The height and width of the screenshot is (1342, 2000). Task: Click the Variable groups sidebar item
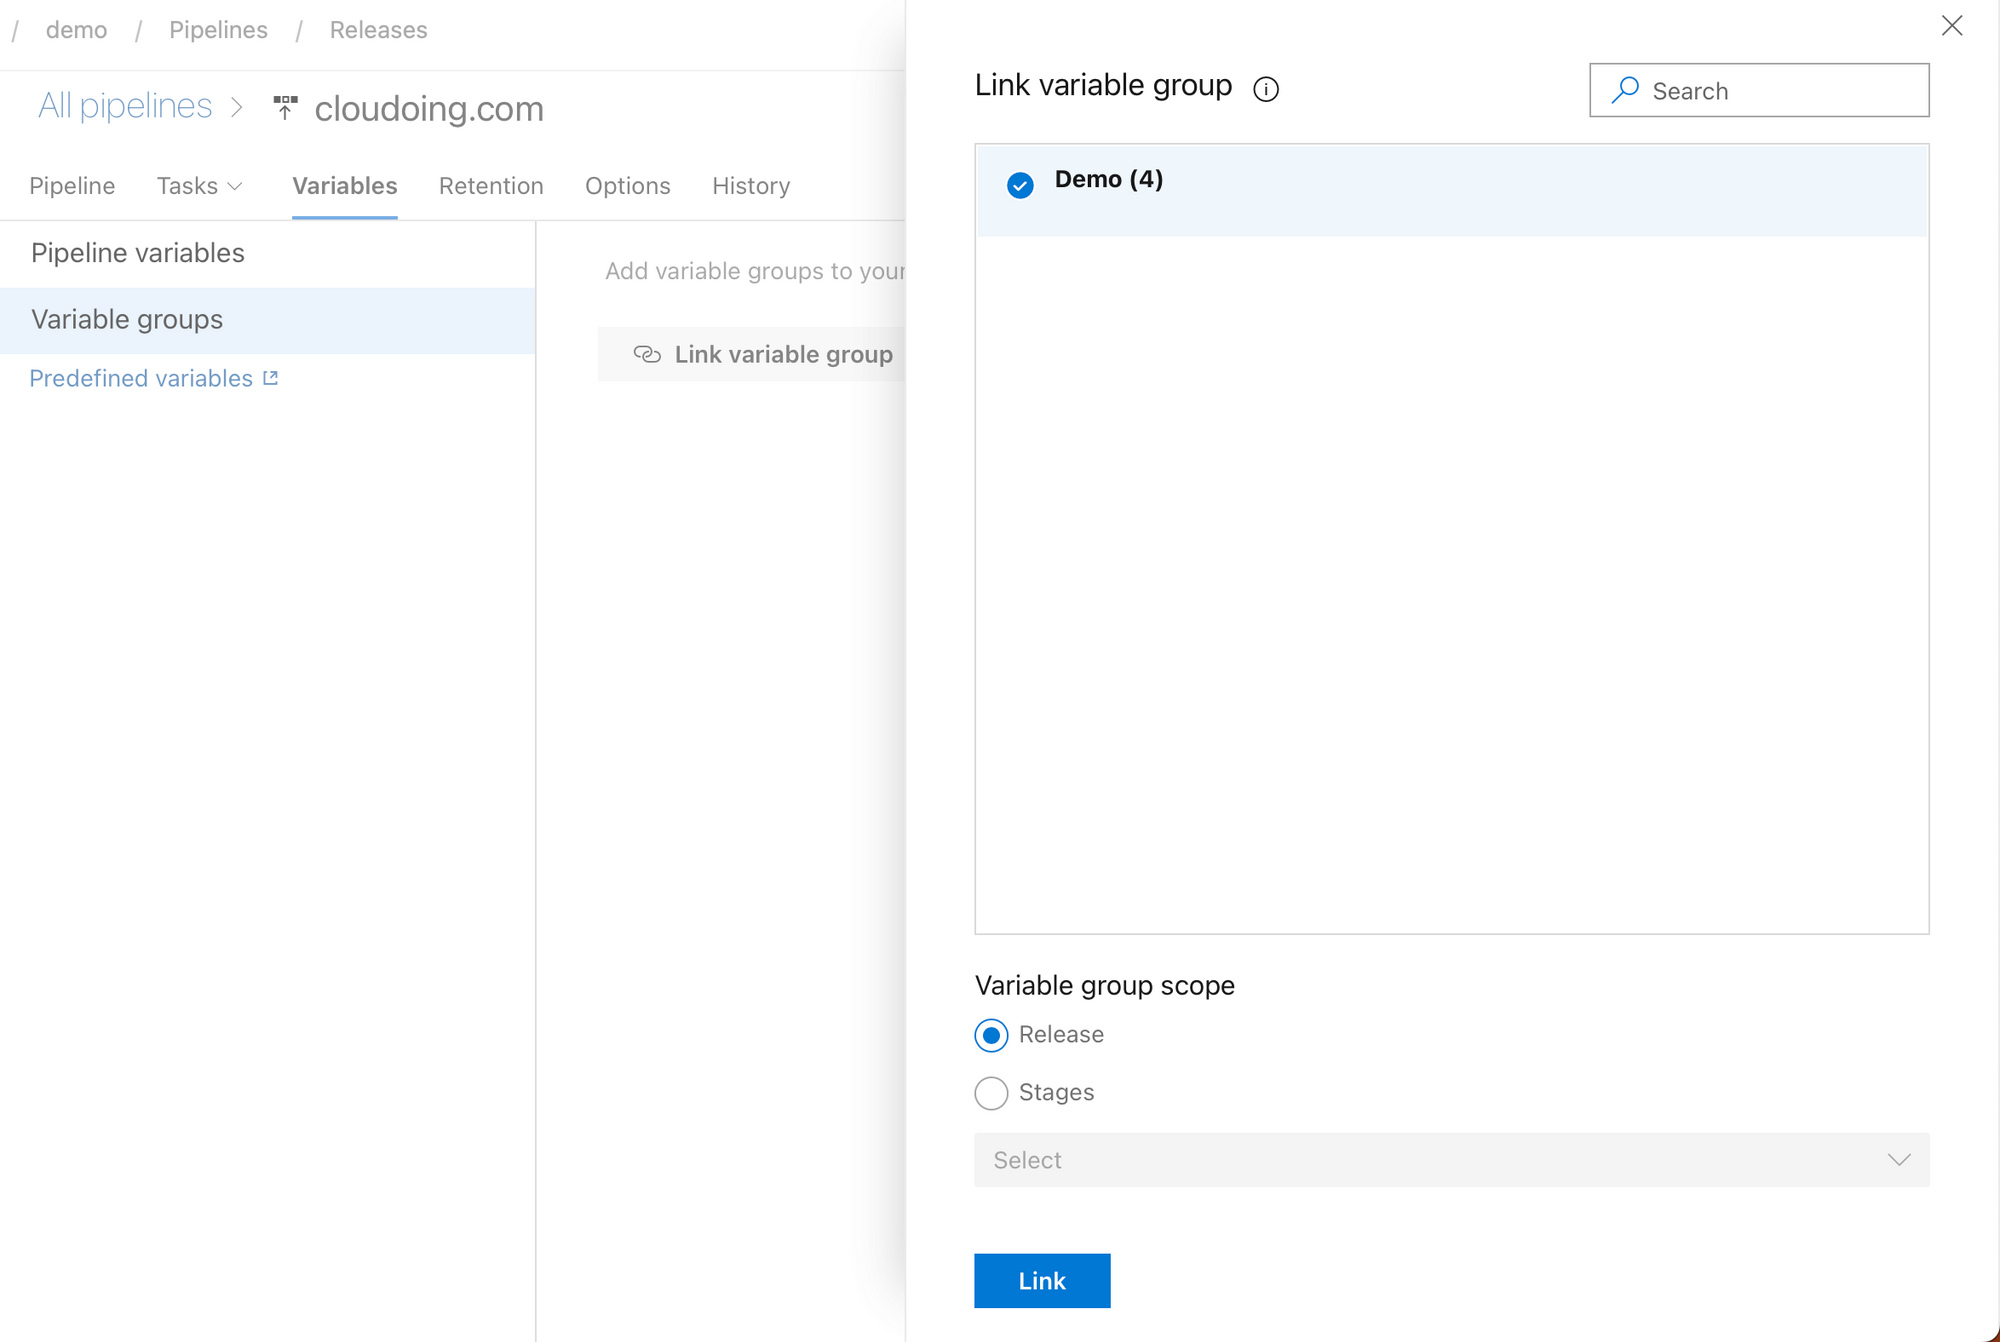pyautogui.click(x=127, y=319)
